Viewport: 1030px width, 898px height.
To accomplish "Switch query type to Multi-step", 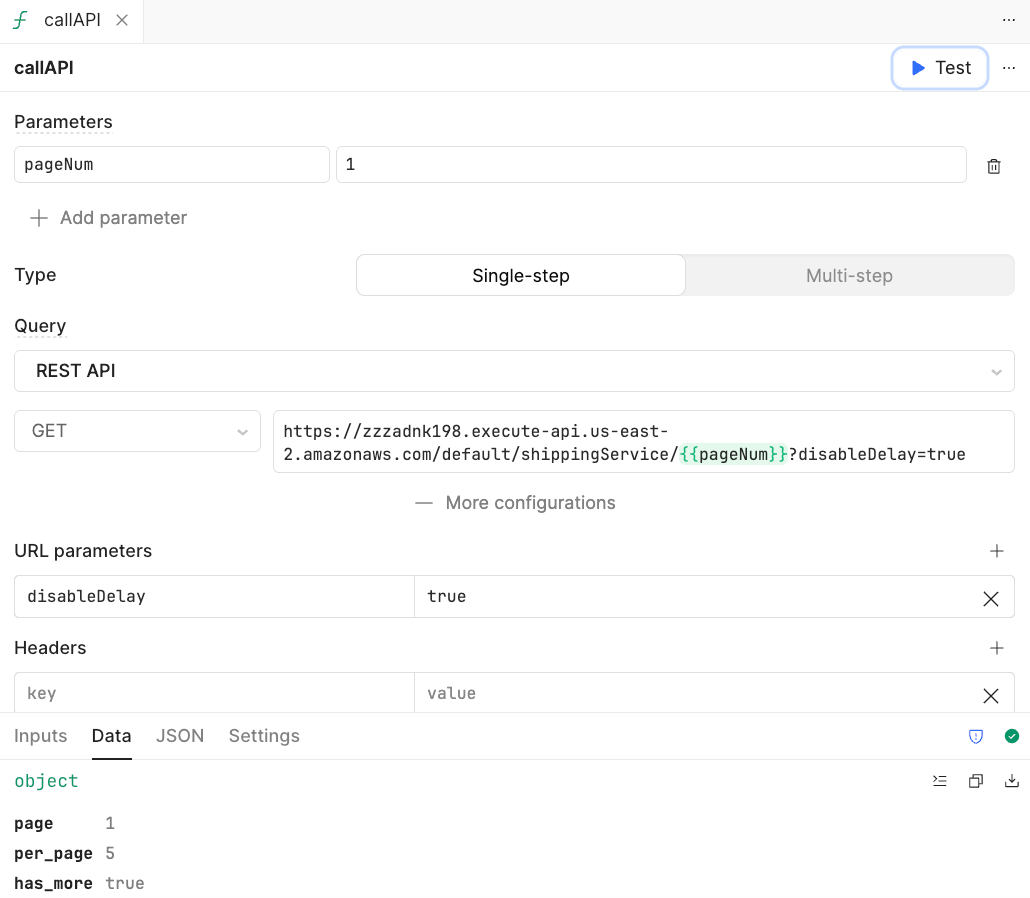I will pyautogui.click(x=849, y=276).
